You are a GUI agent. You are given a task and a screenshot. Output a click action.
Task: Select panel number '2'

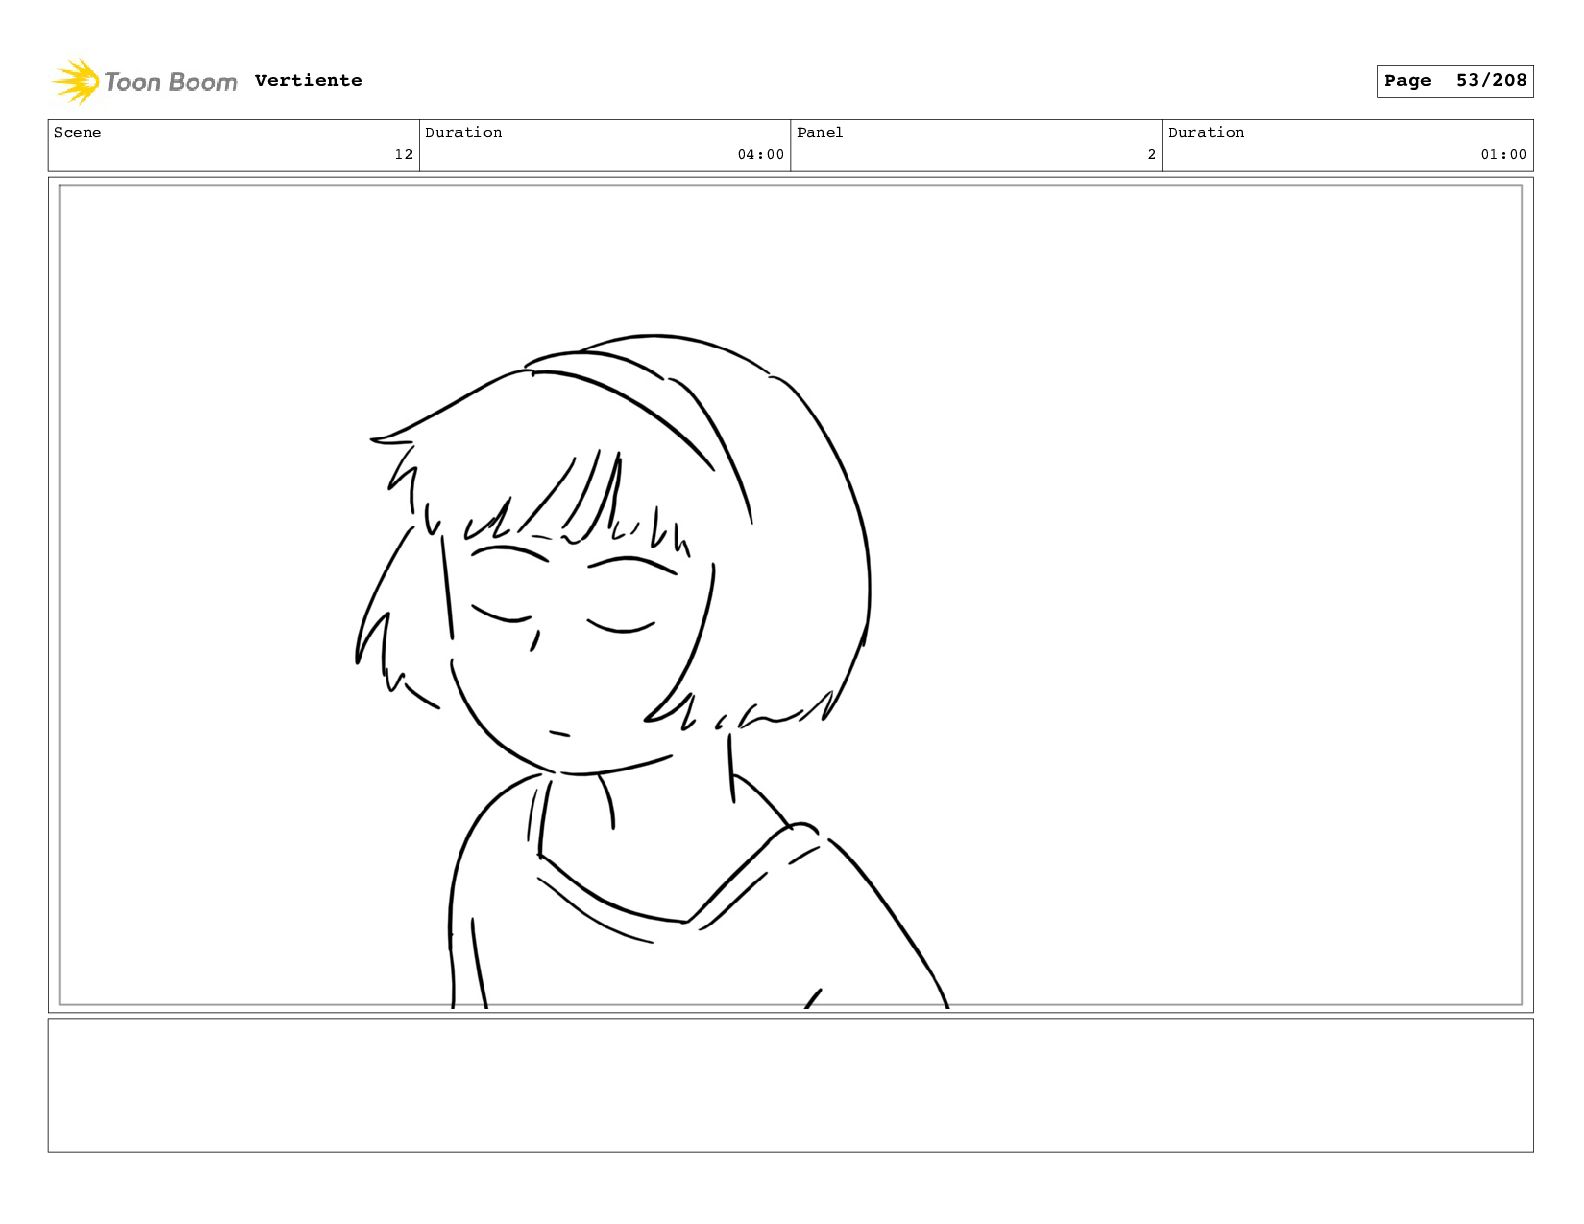coord(1151,154)
